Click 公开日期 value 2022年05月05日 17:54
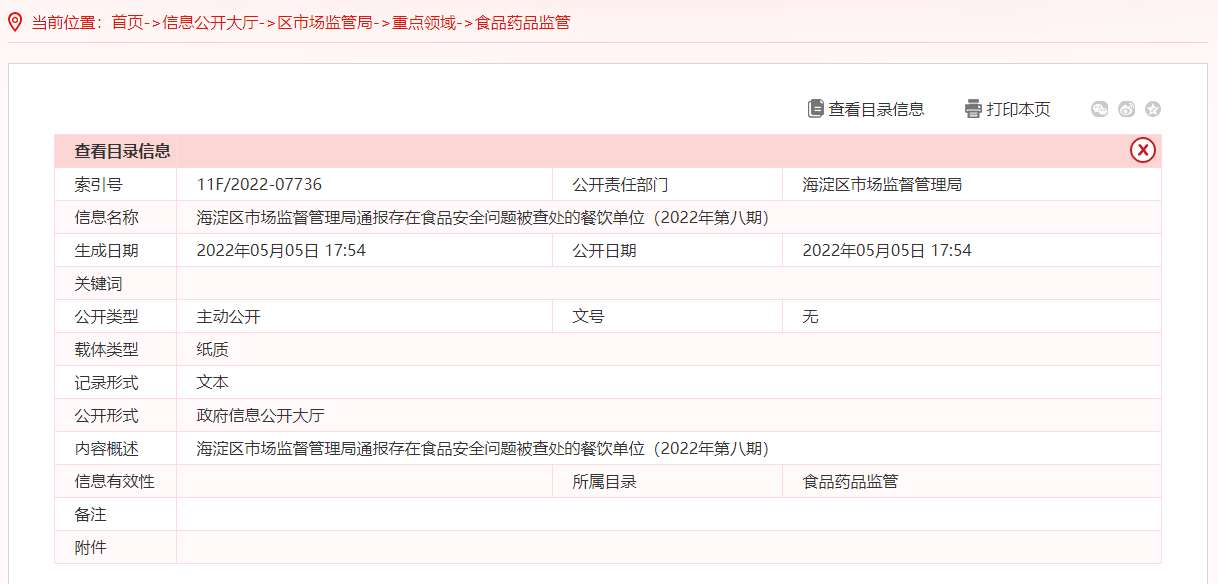This screenshot has height=584, width=1218. click(887, 251)
